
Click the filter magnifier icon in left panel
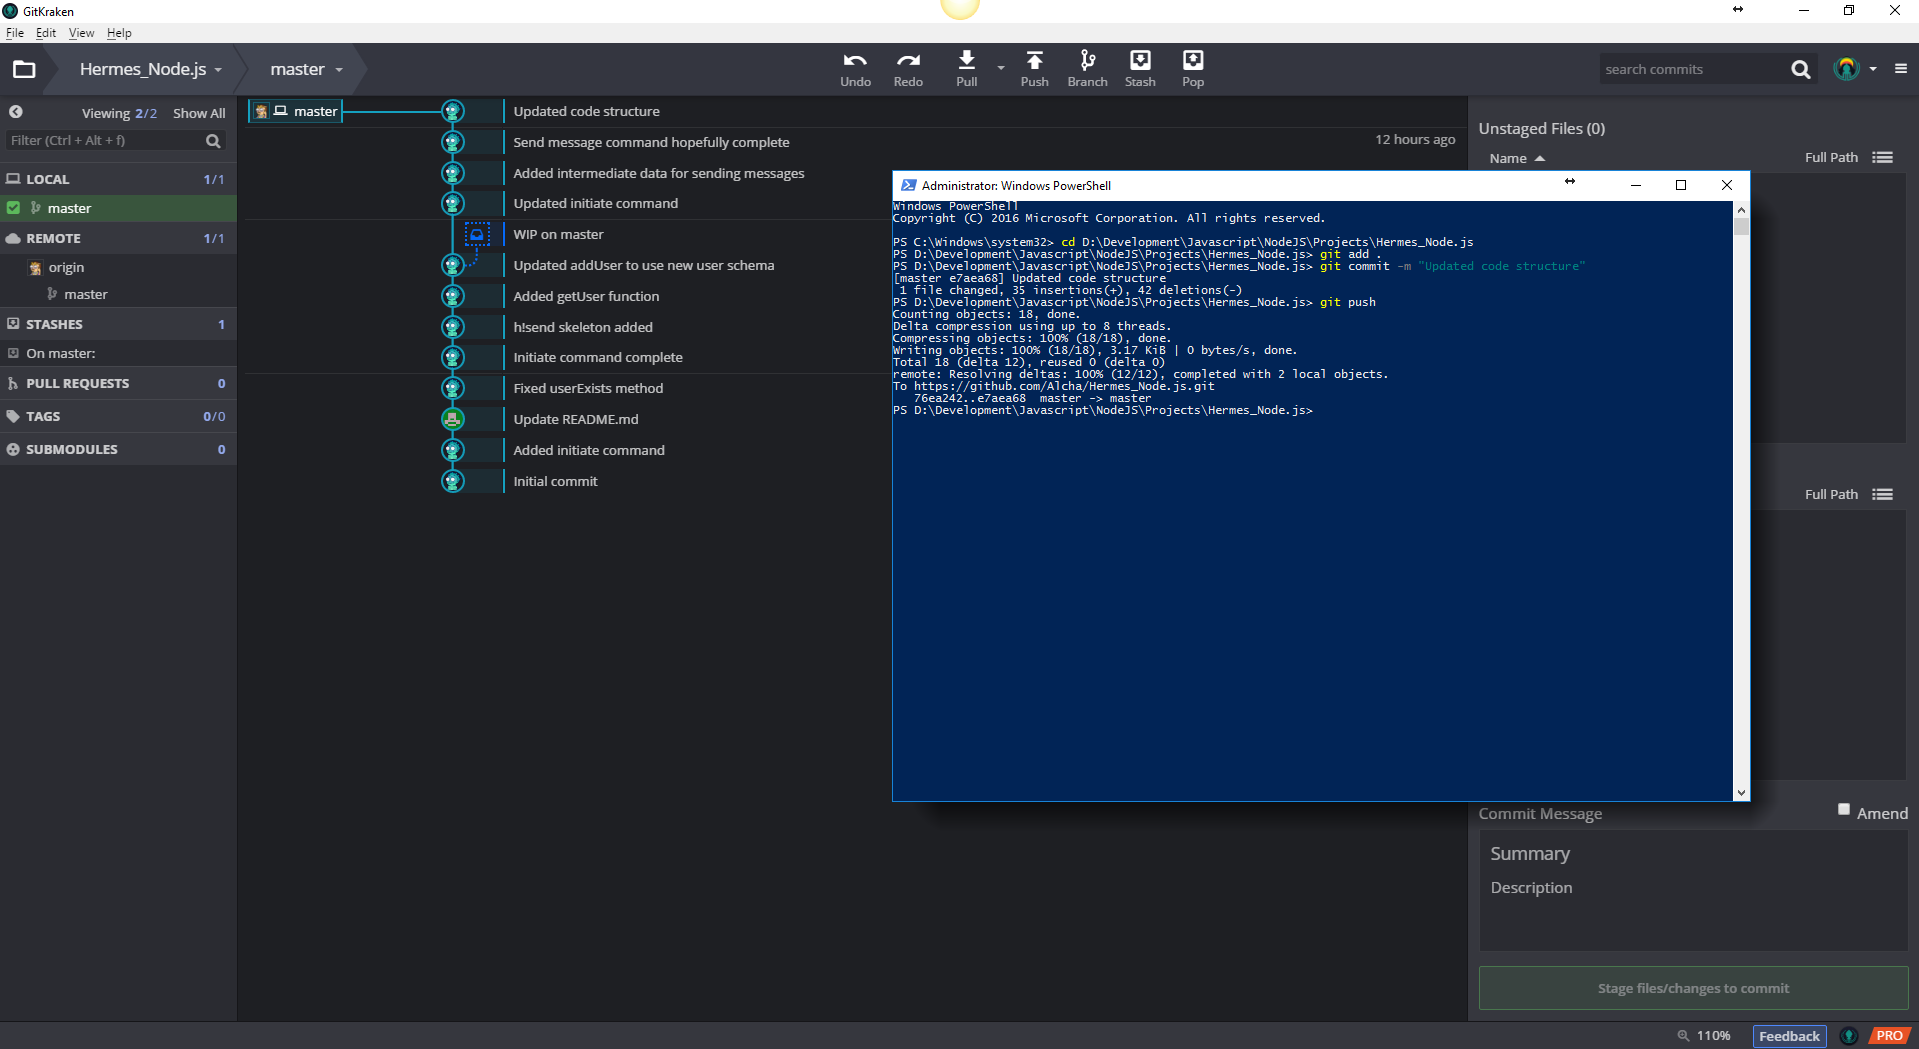pyautogui.click(x=213, y=141)
